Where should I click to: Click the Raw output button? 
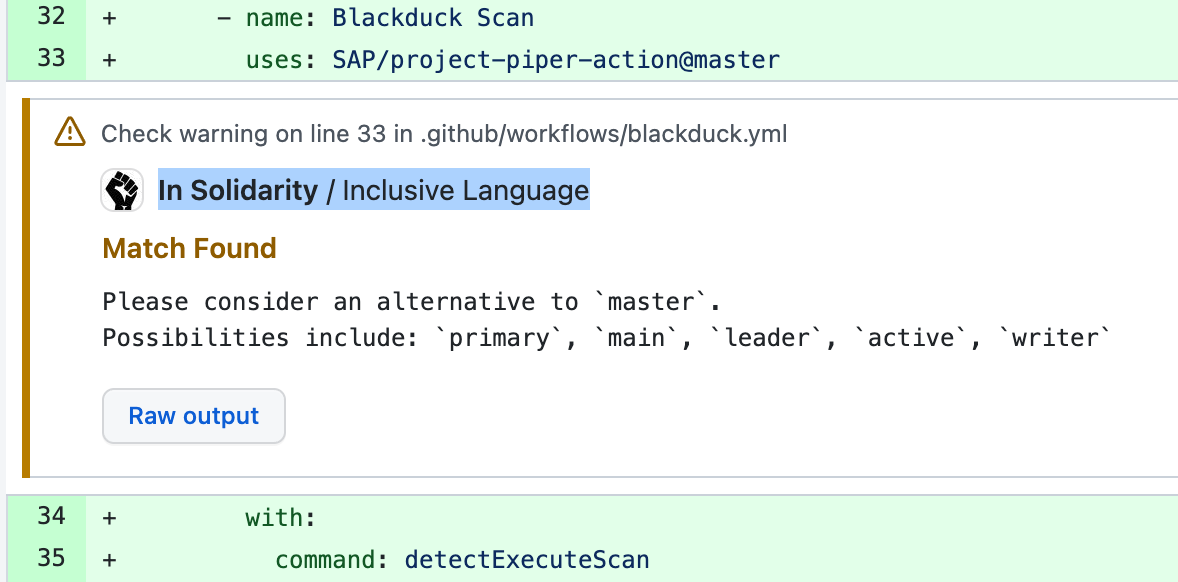coord(193,416)
